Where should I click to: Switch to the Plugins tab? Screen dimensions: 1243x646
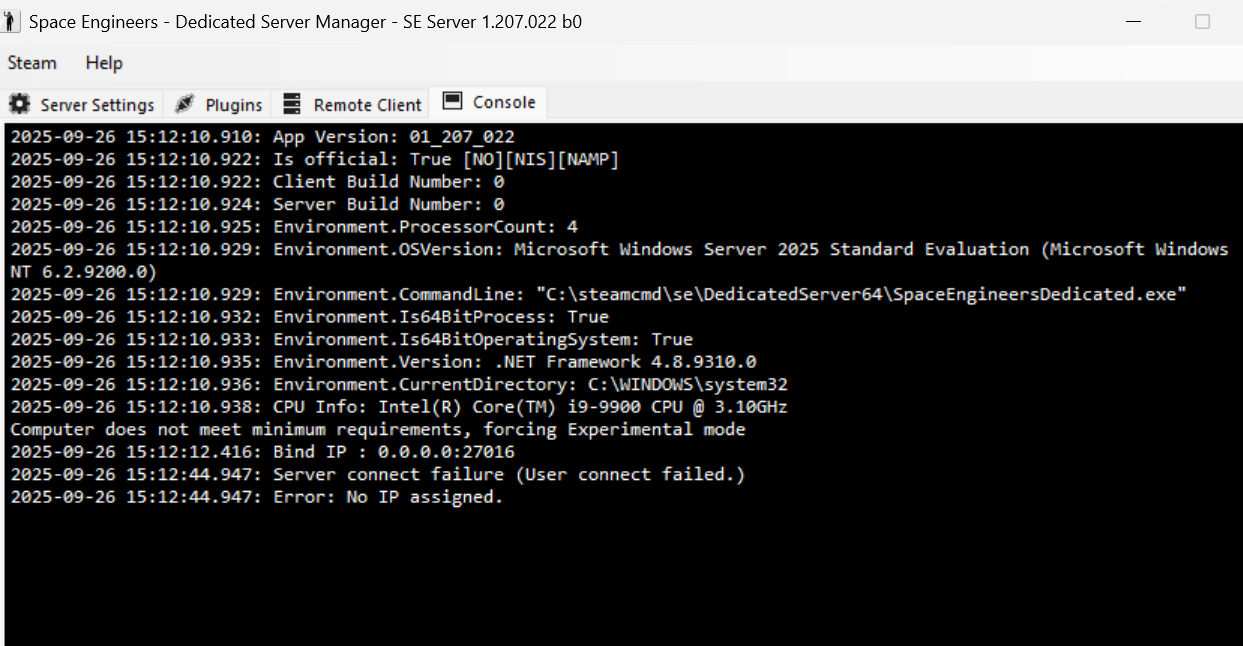[218, 104]
